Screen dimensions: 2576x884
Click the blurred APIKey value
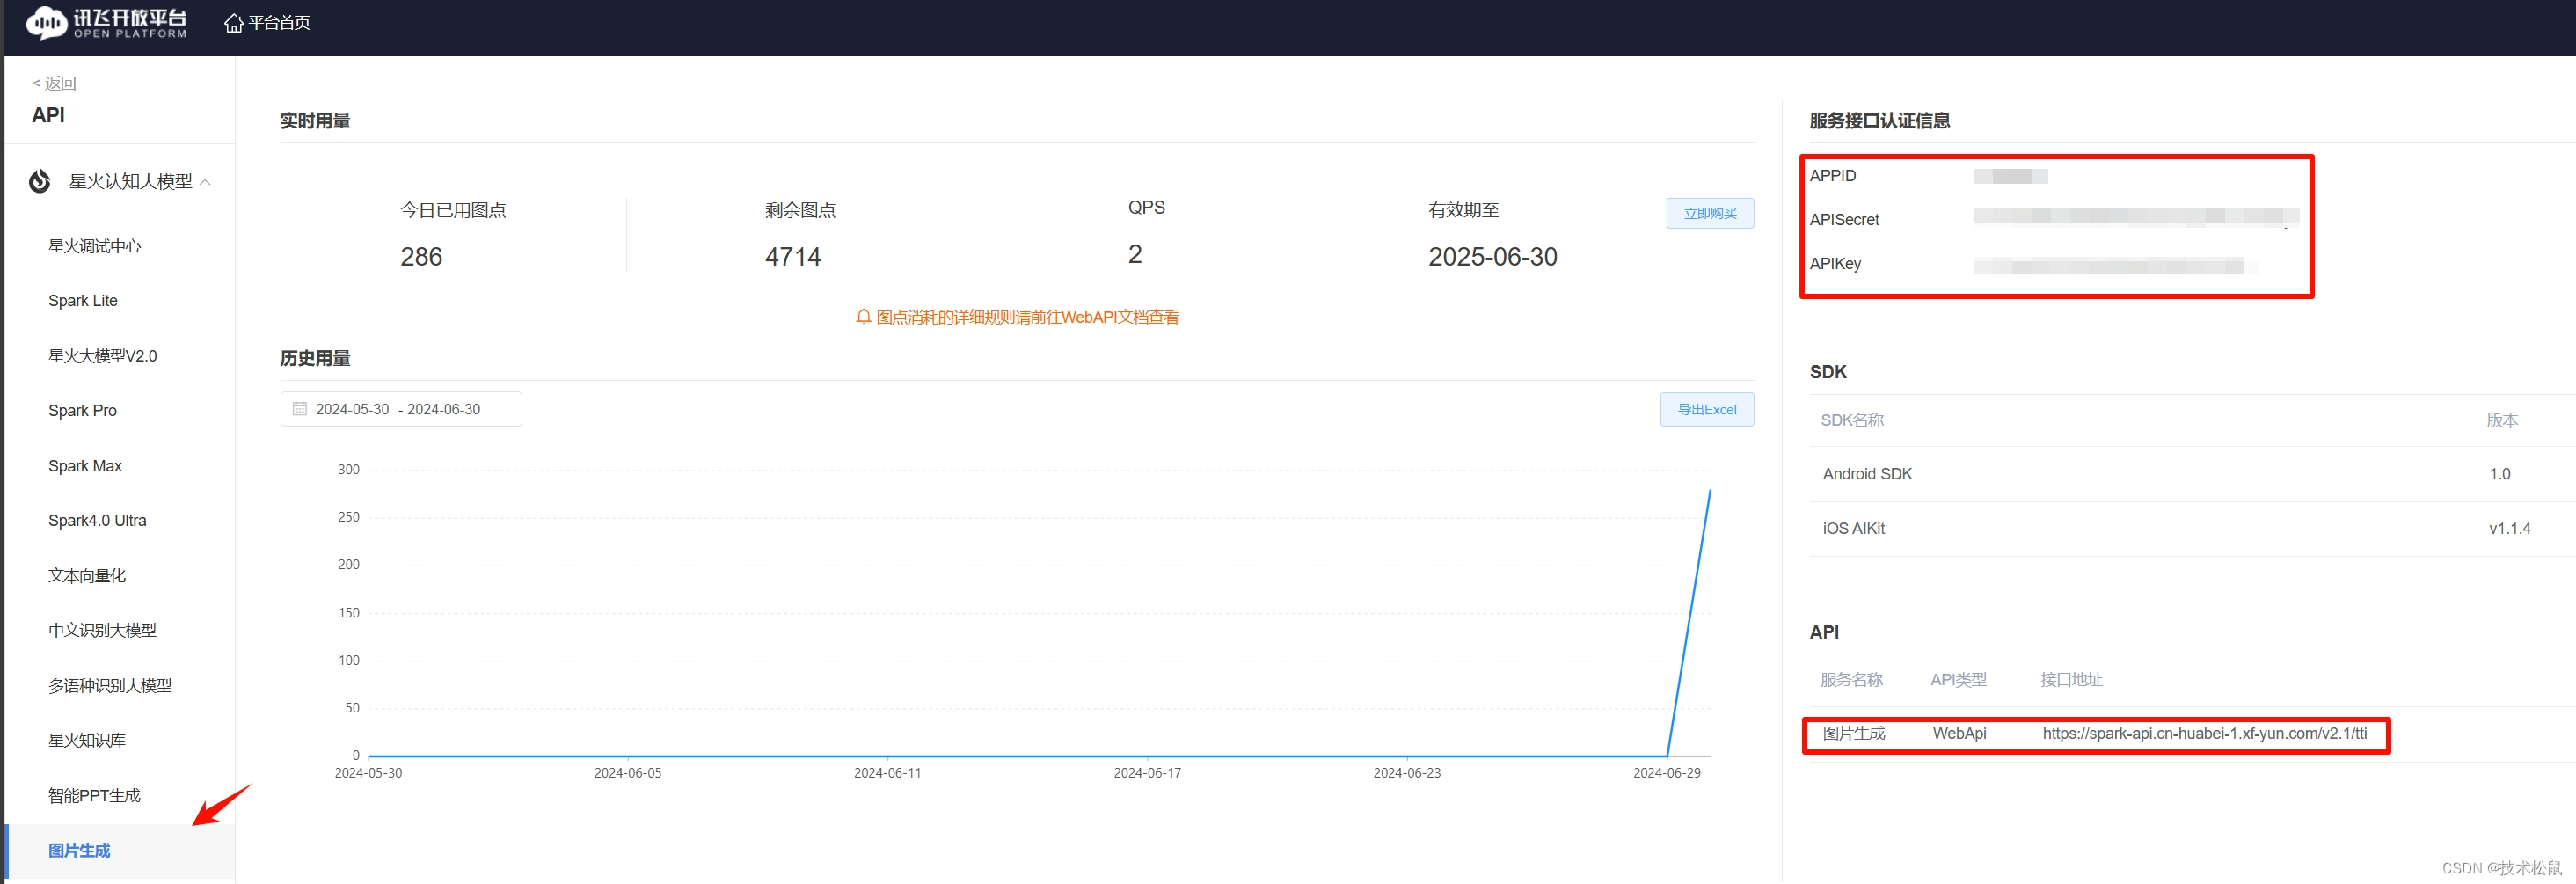[x=2114, y=265]
